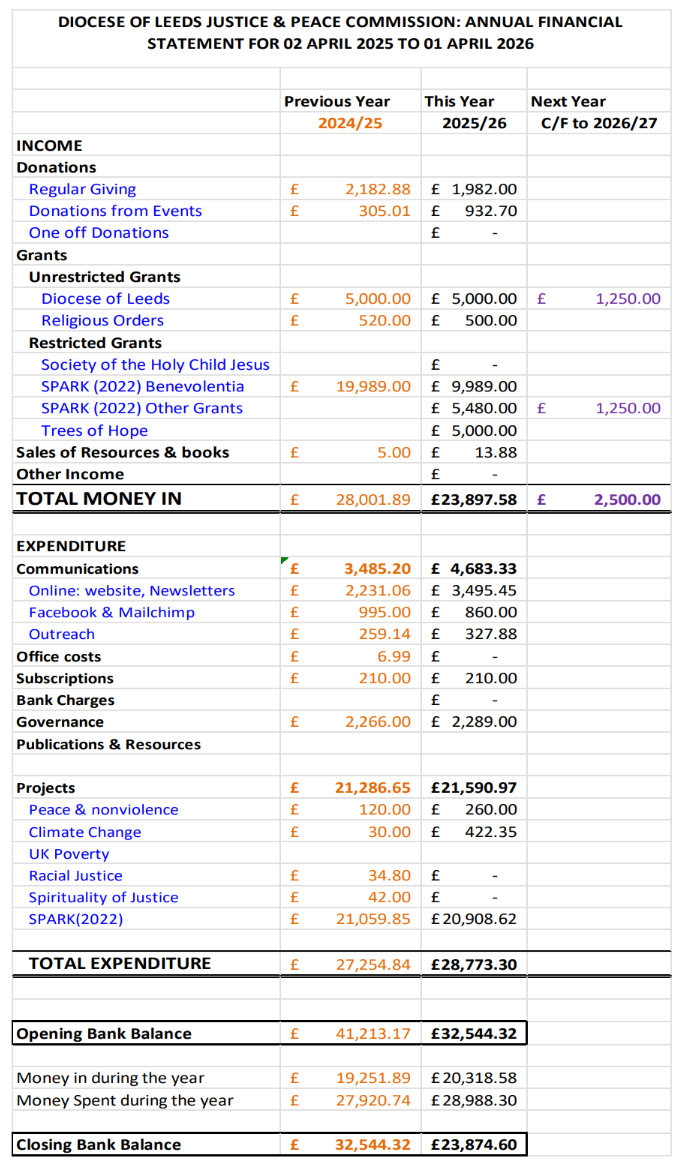Select the 'This Year' column header
This screenshot has height=1167, width=684.
click(459, 101)
